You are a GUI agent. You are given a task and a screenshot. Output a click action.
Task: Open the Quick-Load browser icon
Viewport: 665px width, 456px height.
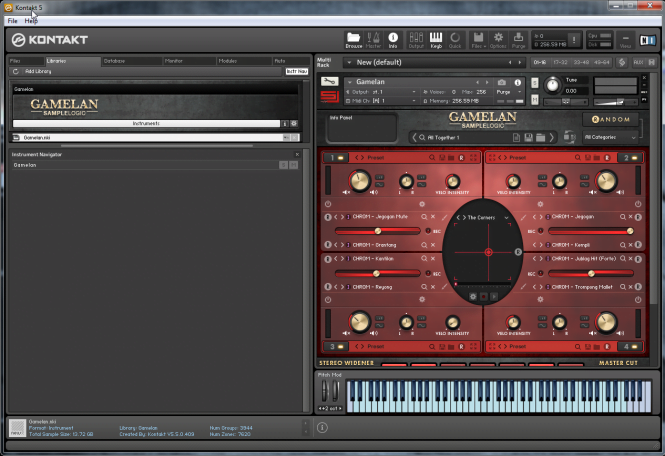(455, 40)
